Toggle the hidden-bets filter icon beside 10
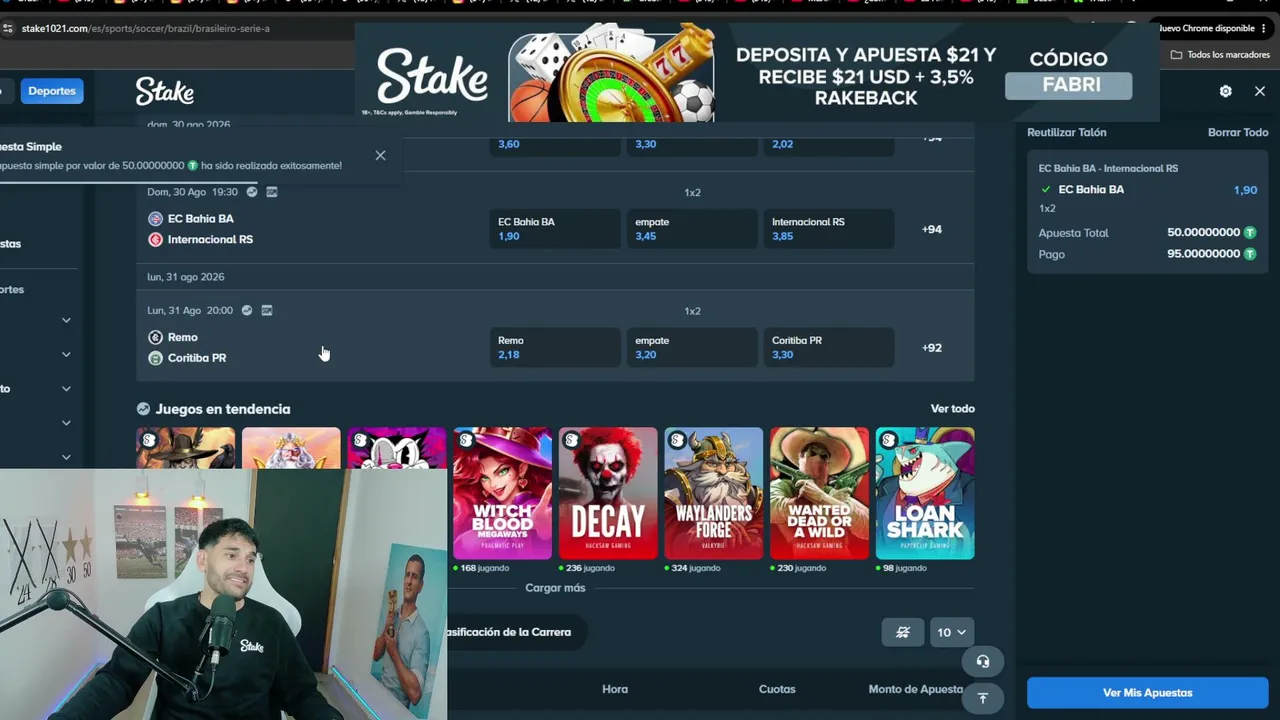The width and height of the screenshot is (1280, 720). tap(903, 632)
